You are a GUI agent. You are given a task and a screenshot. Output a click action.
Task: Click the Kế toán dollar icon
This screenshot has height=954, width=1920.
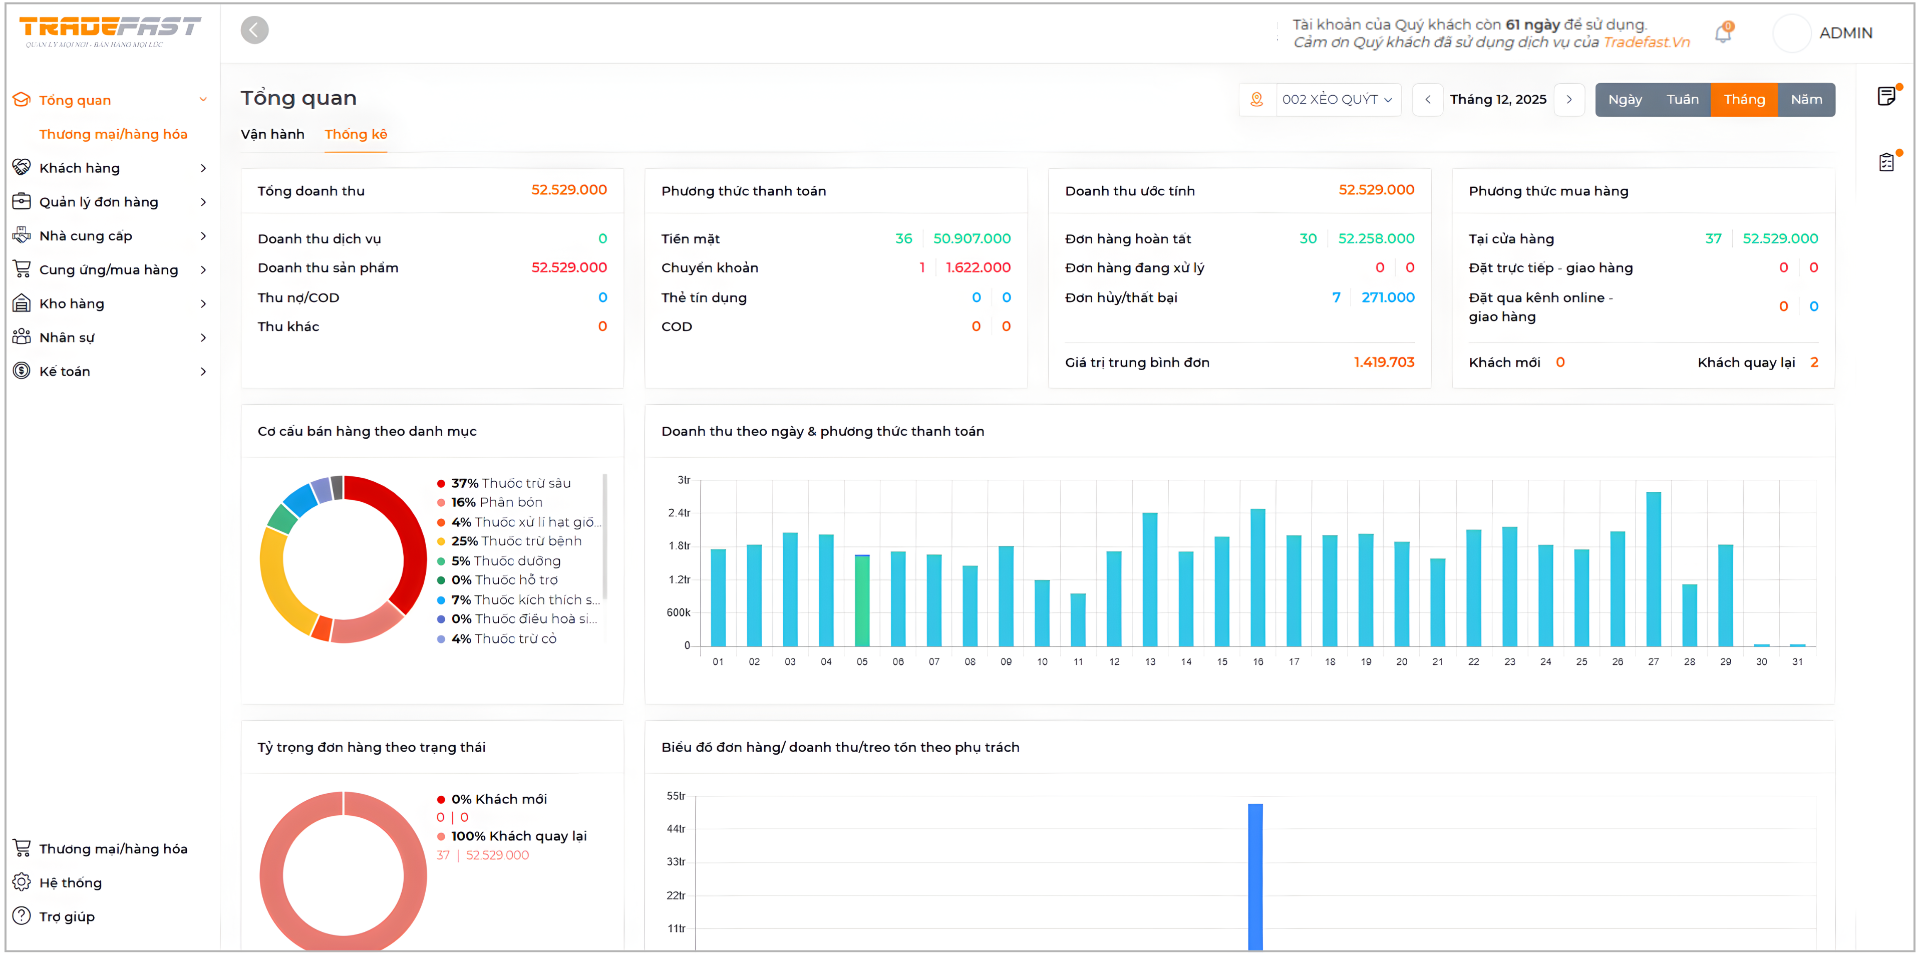(21, 371)
